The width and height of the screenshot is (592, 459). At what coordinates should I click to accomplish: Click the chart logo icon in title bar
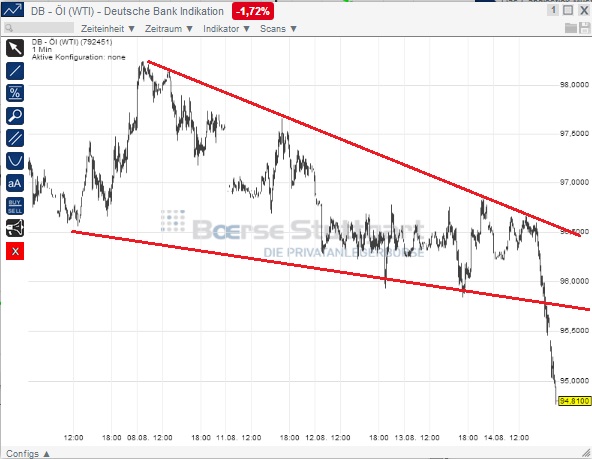click(x=12, y=10)
